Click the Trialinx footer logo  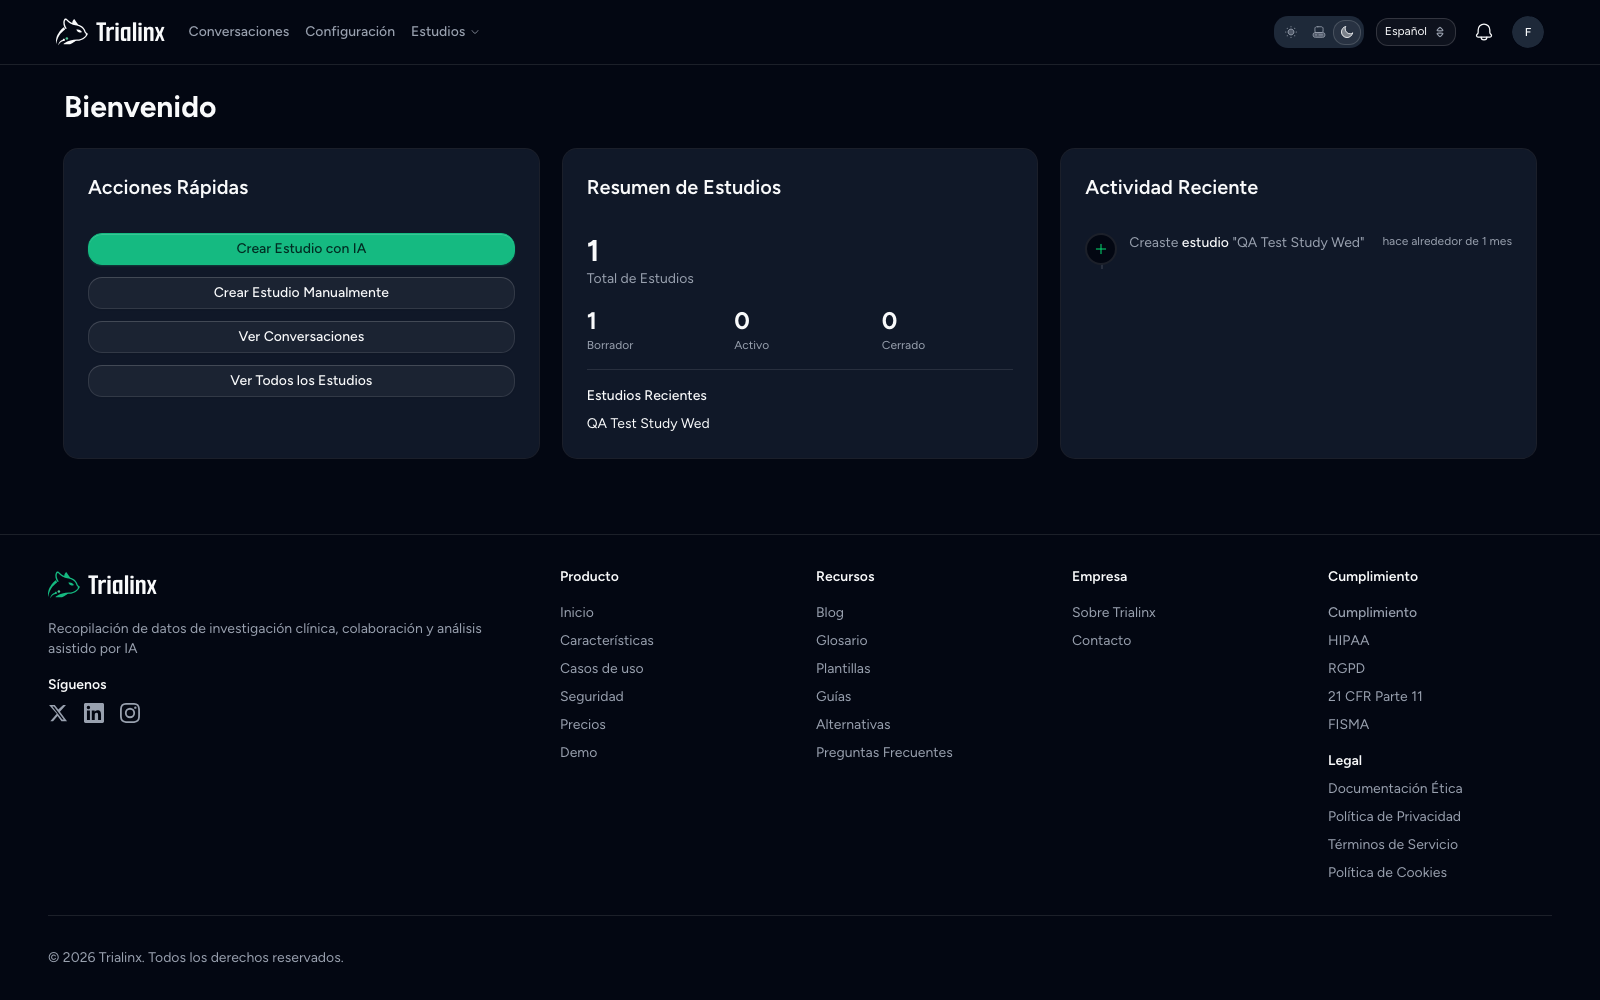pos(103,585)
